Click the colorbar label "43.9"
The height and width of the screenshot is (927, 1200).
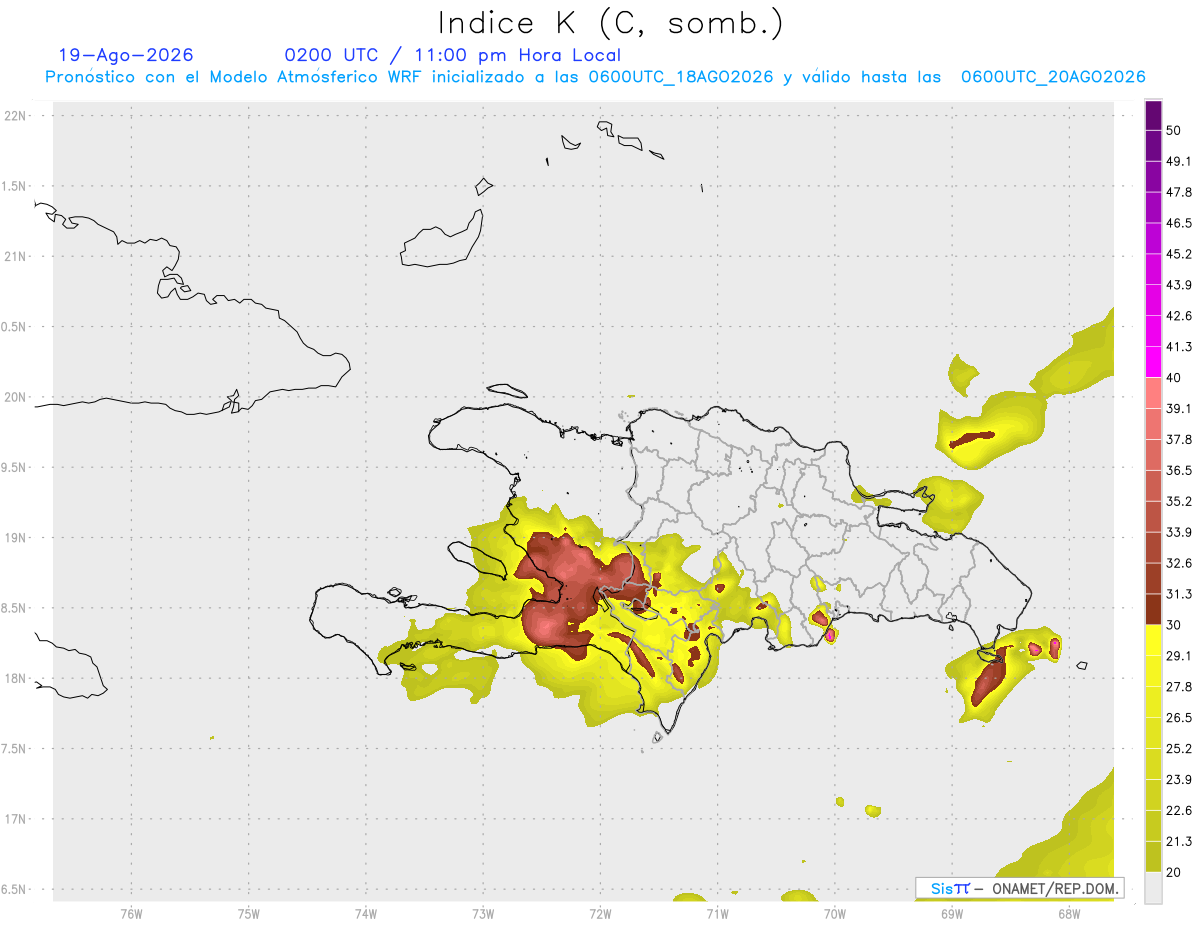click(x=1179, y=285)
